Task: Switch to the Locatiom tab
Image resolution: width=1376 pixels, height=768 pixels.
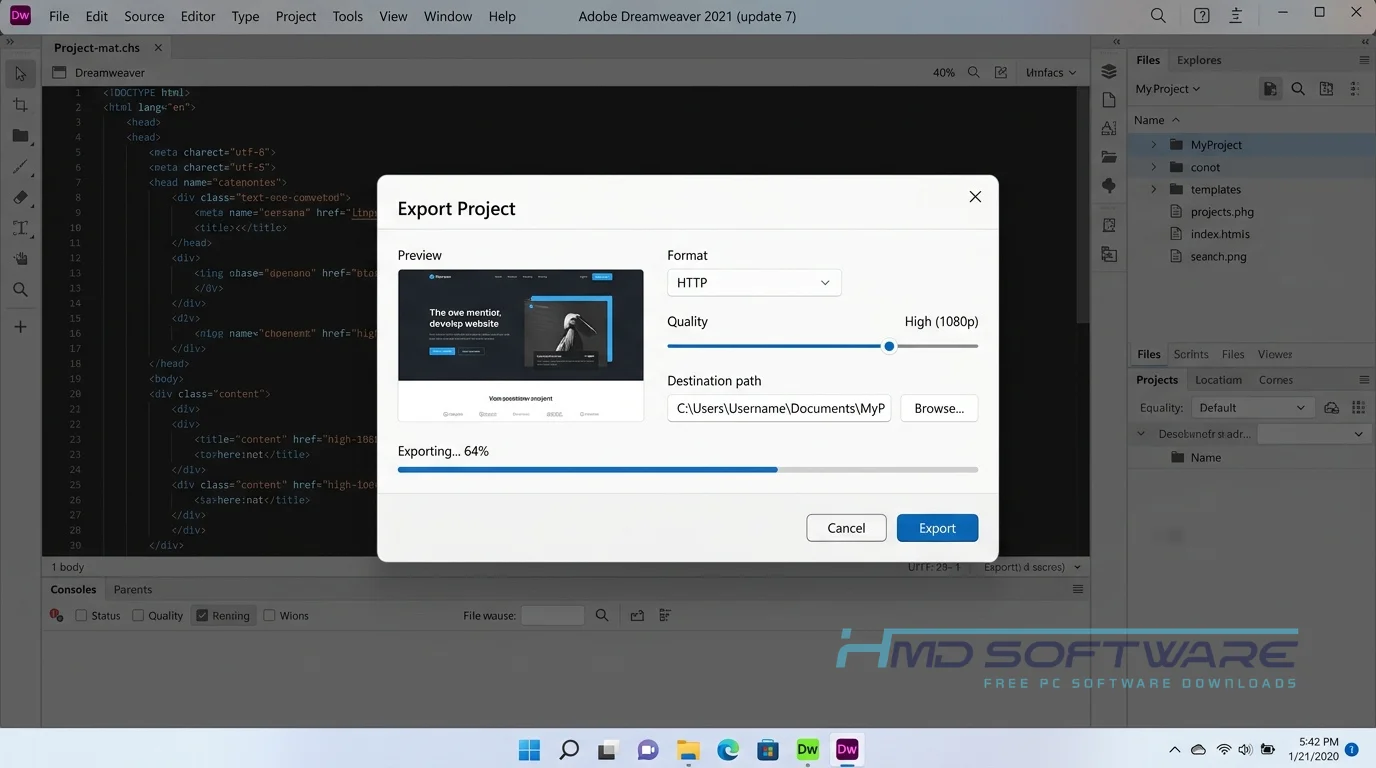Action: click(1218, 380)
